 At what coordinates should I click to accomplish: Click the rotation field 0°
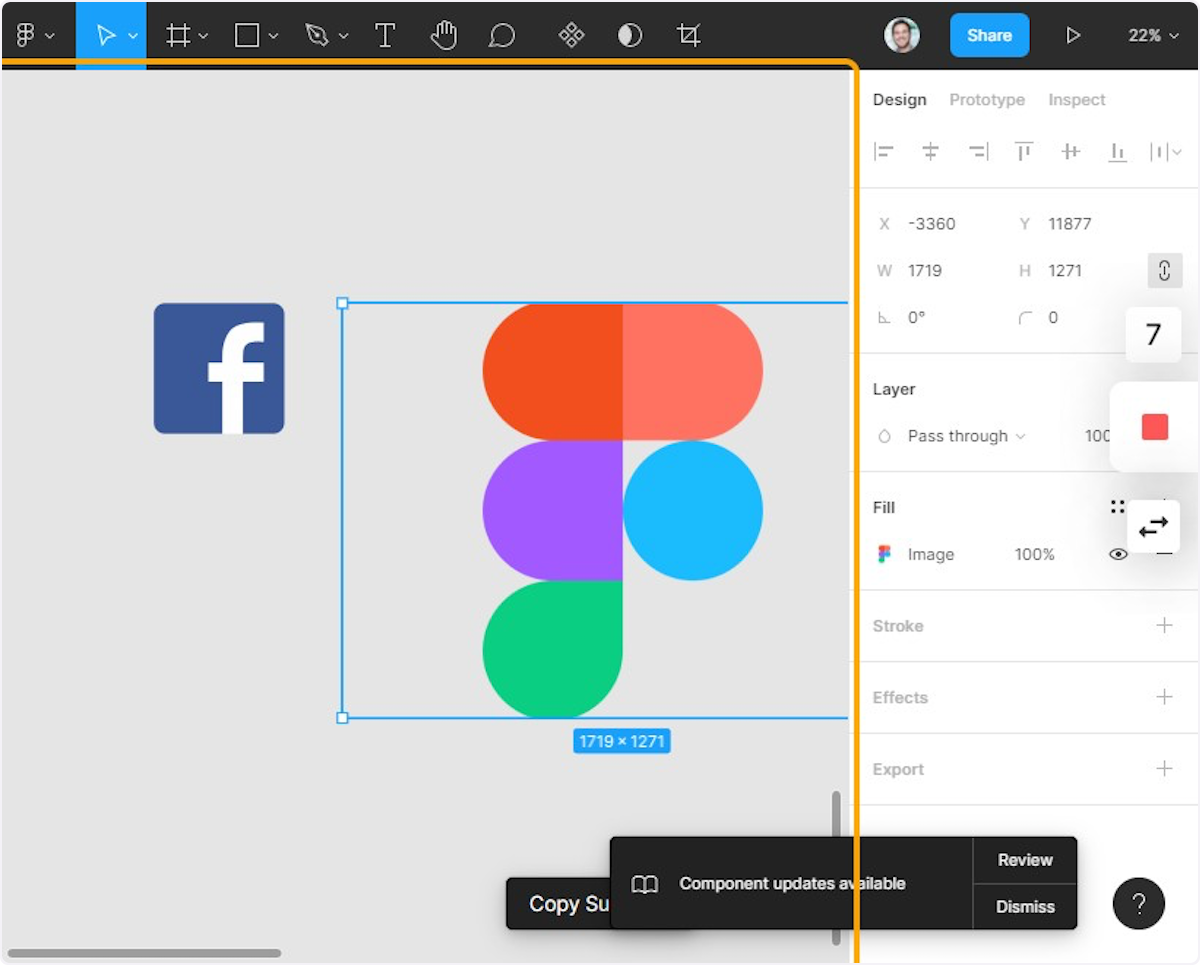[x=917, y=318]
